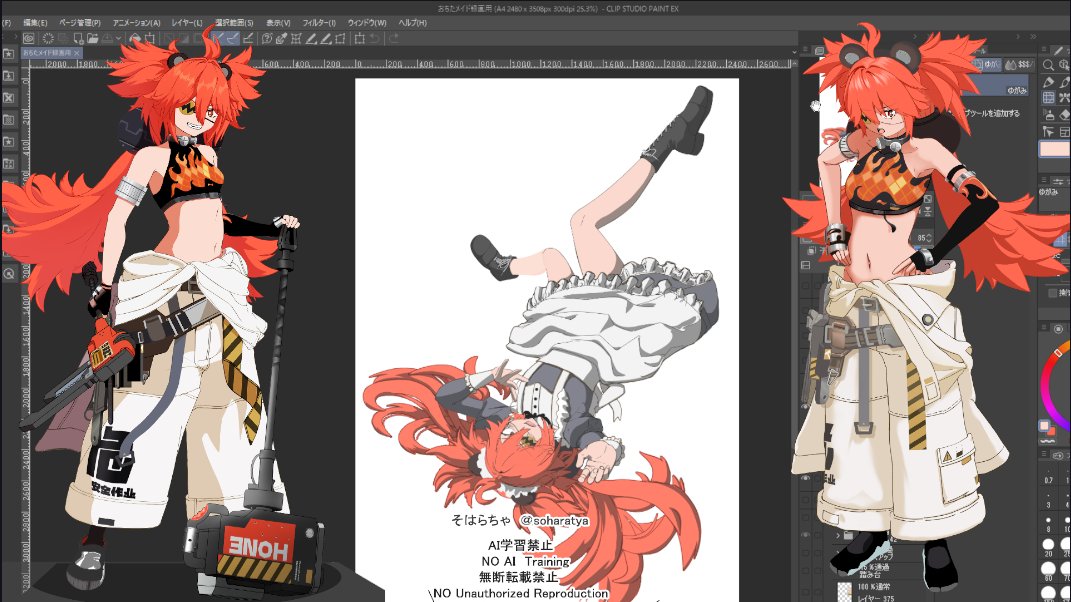Collapse the right panel dock with the double chevron
This screenshot has height=602, width=1071.
[x=1033, y=37]
